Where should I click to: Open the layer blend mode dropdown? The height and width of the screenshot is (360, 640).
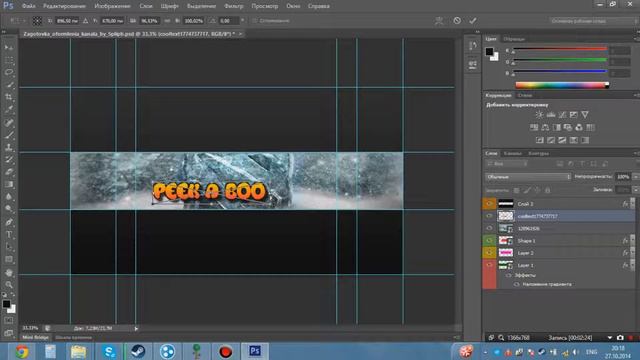point(528,177)
